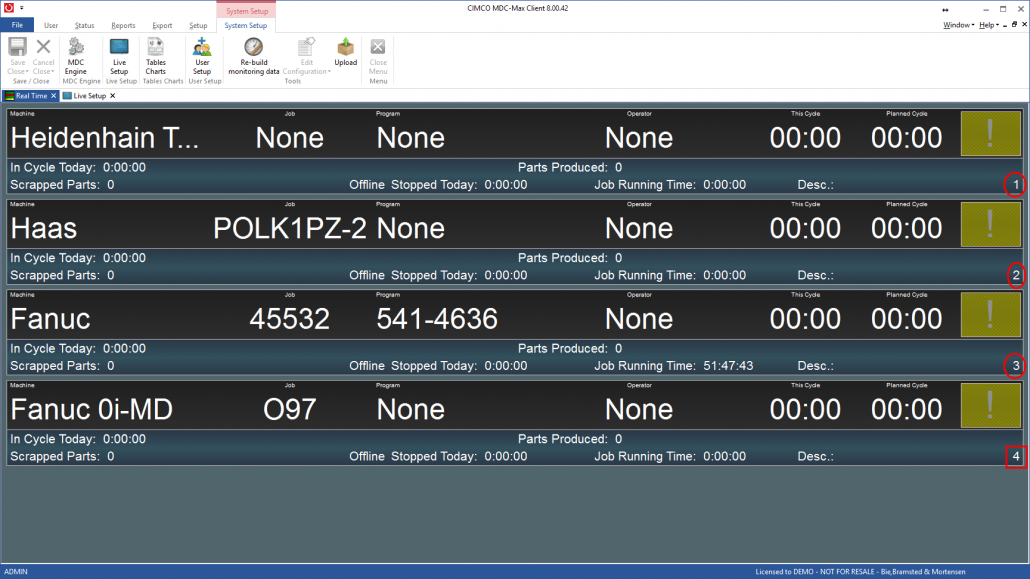Click Re-build monitoring data

[x=254, y=56]
